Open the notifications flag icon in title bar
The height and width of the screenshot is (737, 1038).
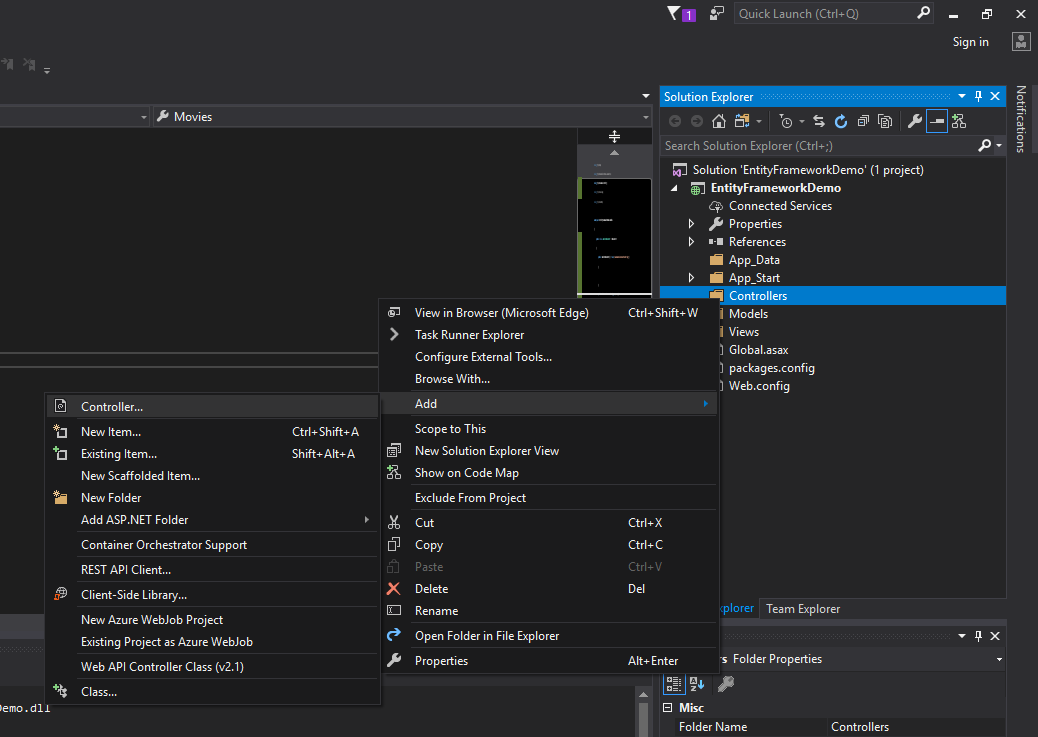click(x=674, y=13)
